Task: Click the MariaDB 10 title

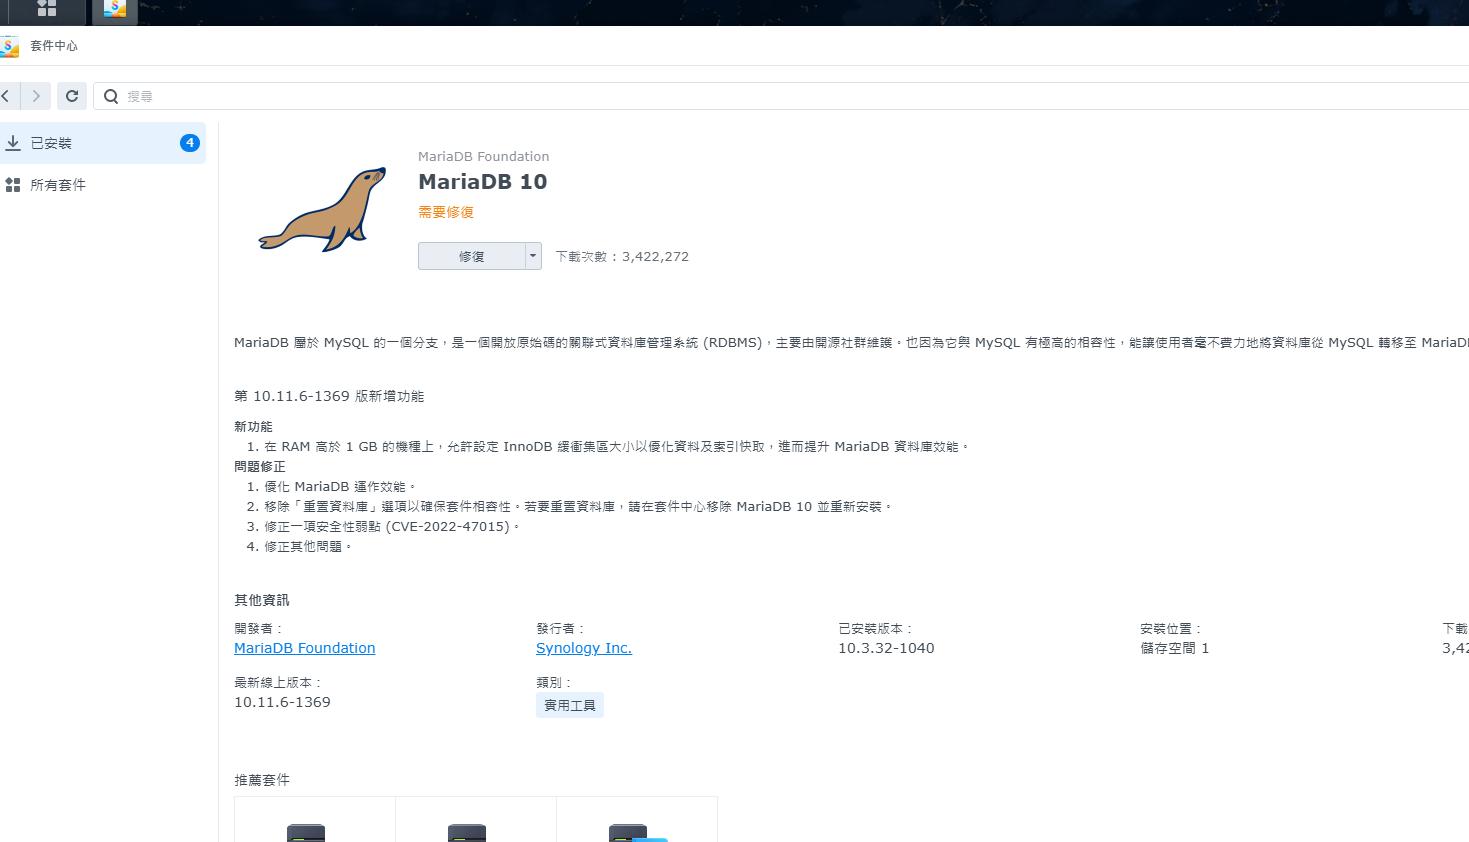Action: [482, 182]
